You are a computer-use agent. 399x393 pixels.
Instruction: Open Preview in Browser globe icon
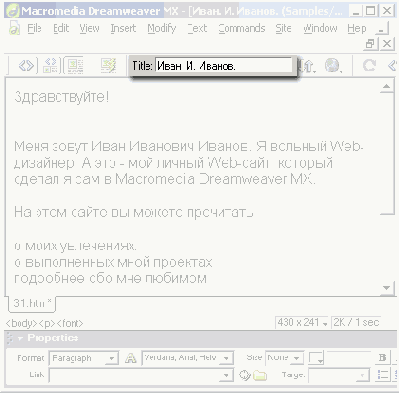333,66
